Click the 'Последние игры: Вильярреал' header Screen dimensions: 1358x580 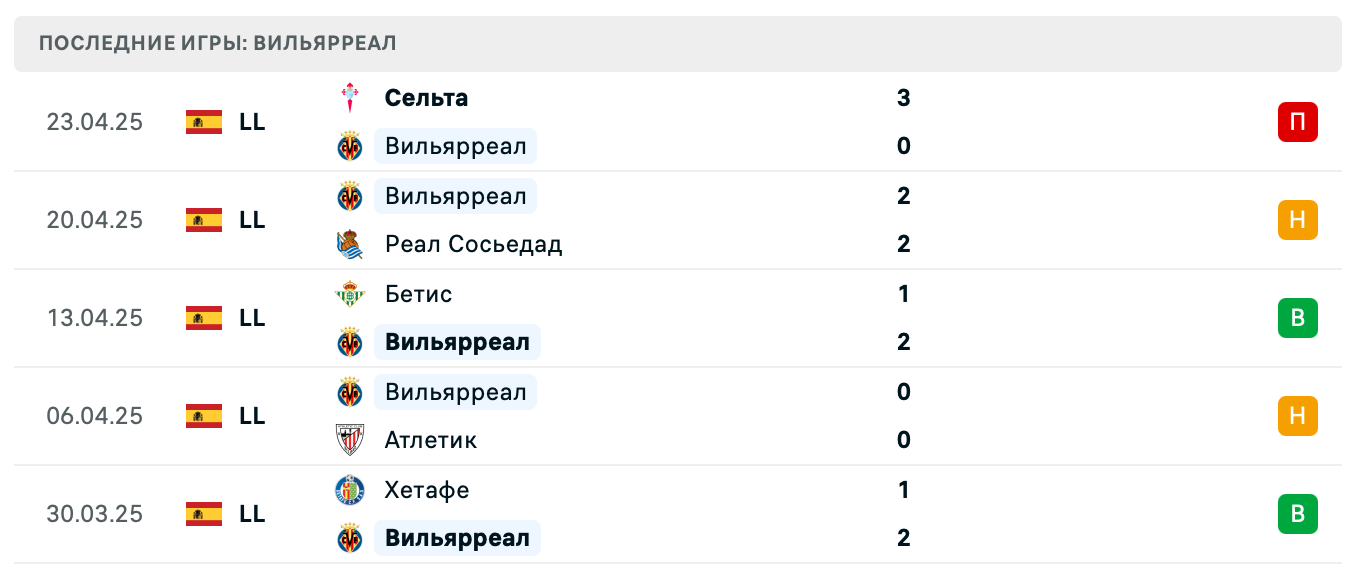218,43
